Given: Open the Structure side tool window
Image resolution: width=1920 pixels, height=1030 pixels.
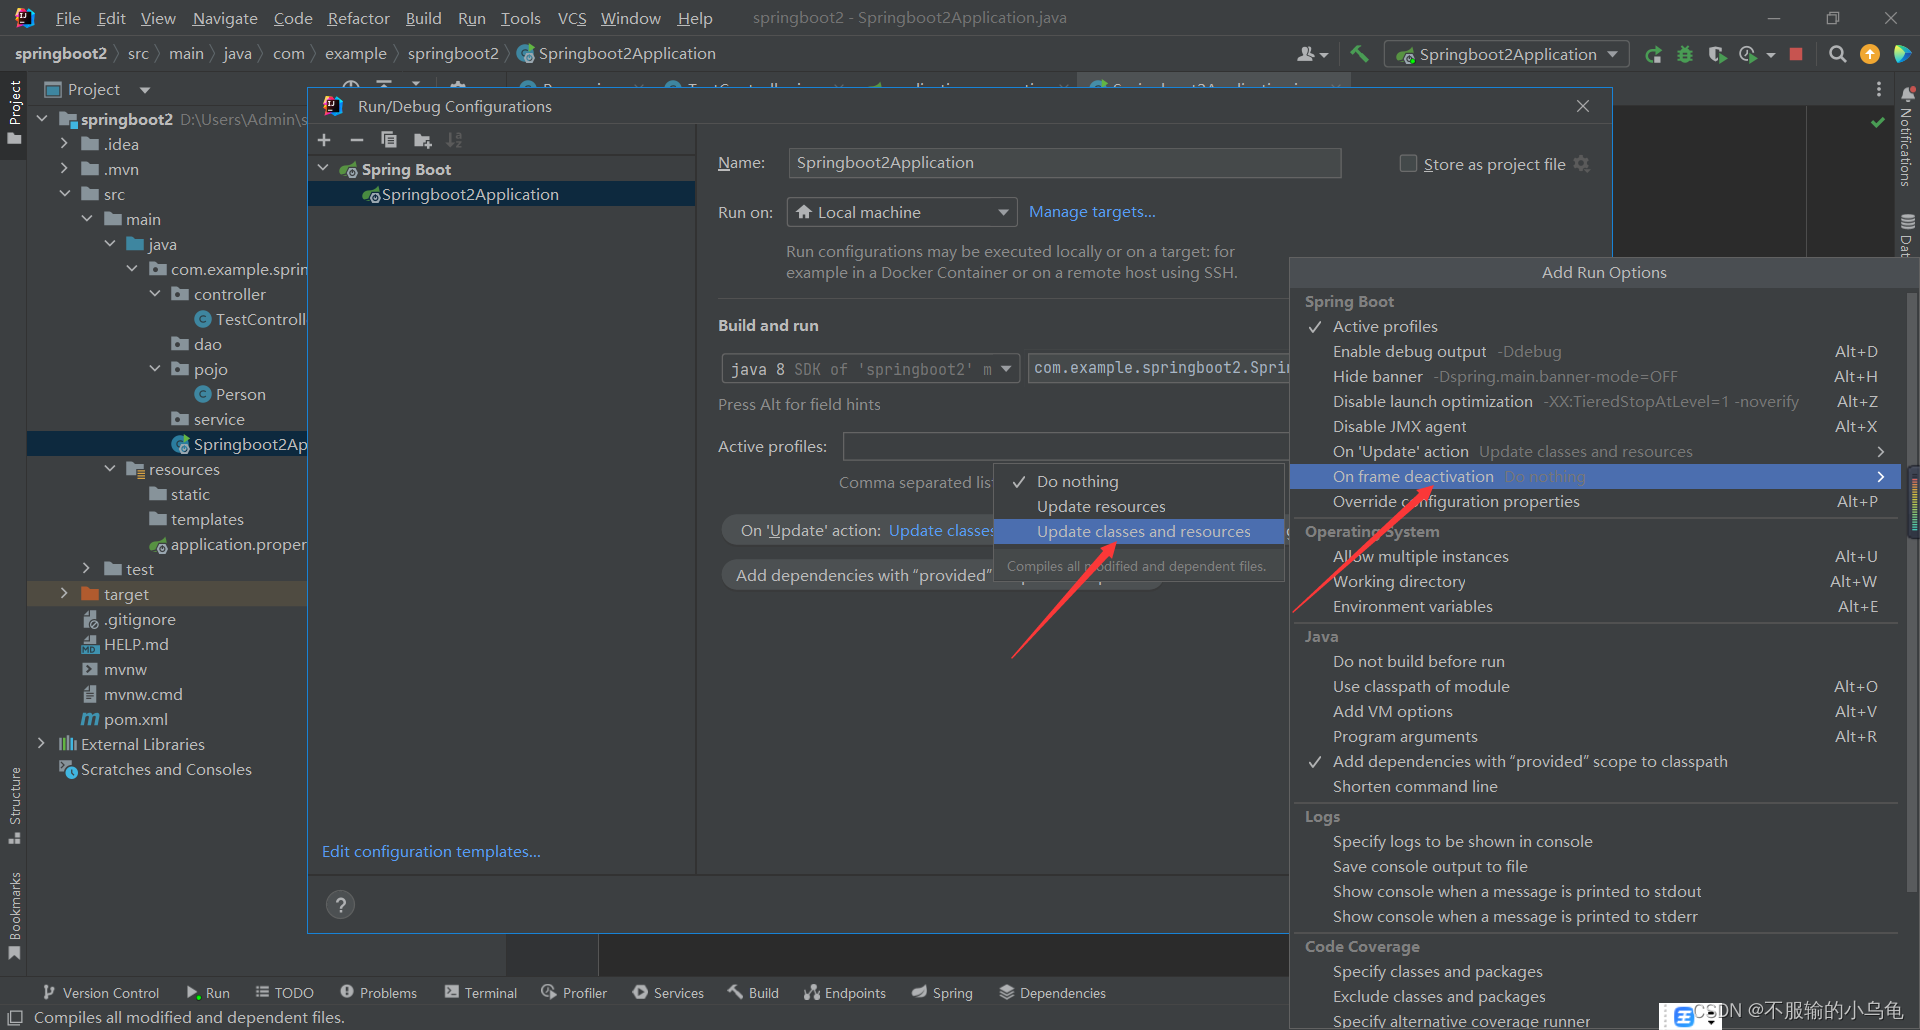Looking at the screenshot, I should [14, 806].
